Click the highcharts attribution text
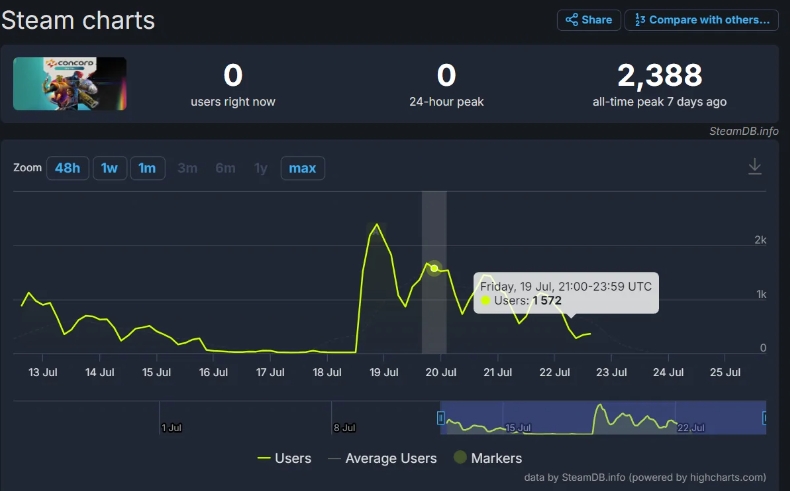The image size is (790, 491). 645,477
